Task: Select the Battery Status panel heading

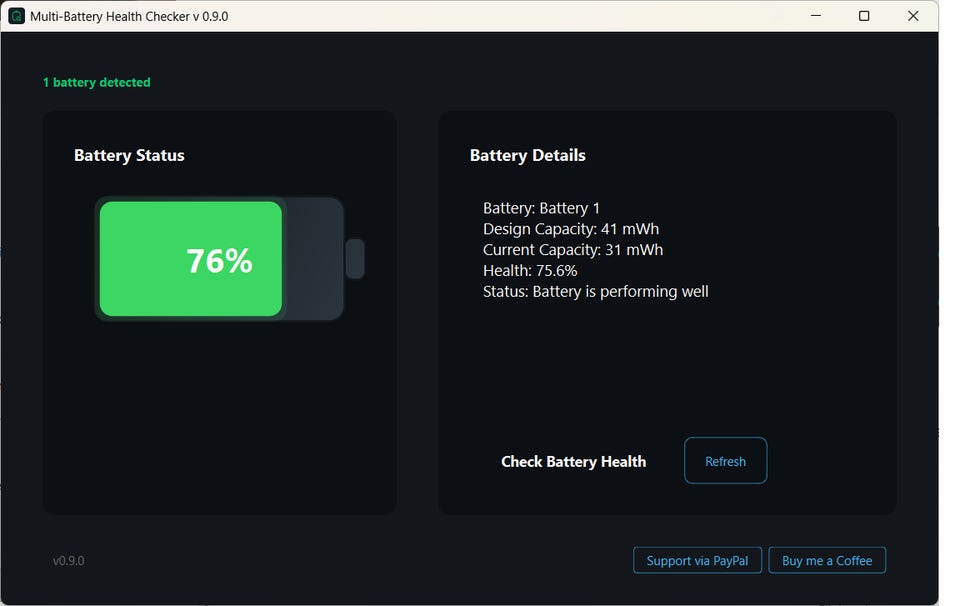Action: click(x=129, y=155)
